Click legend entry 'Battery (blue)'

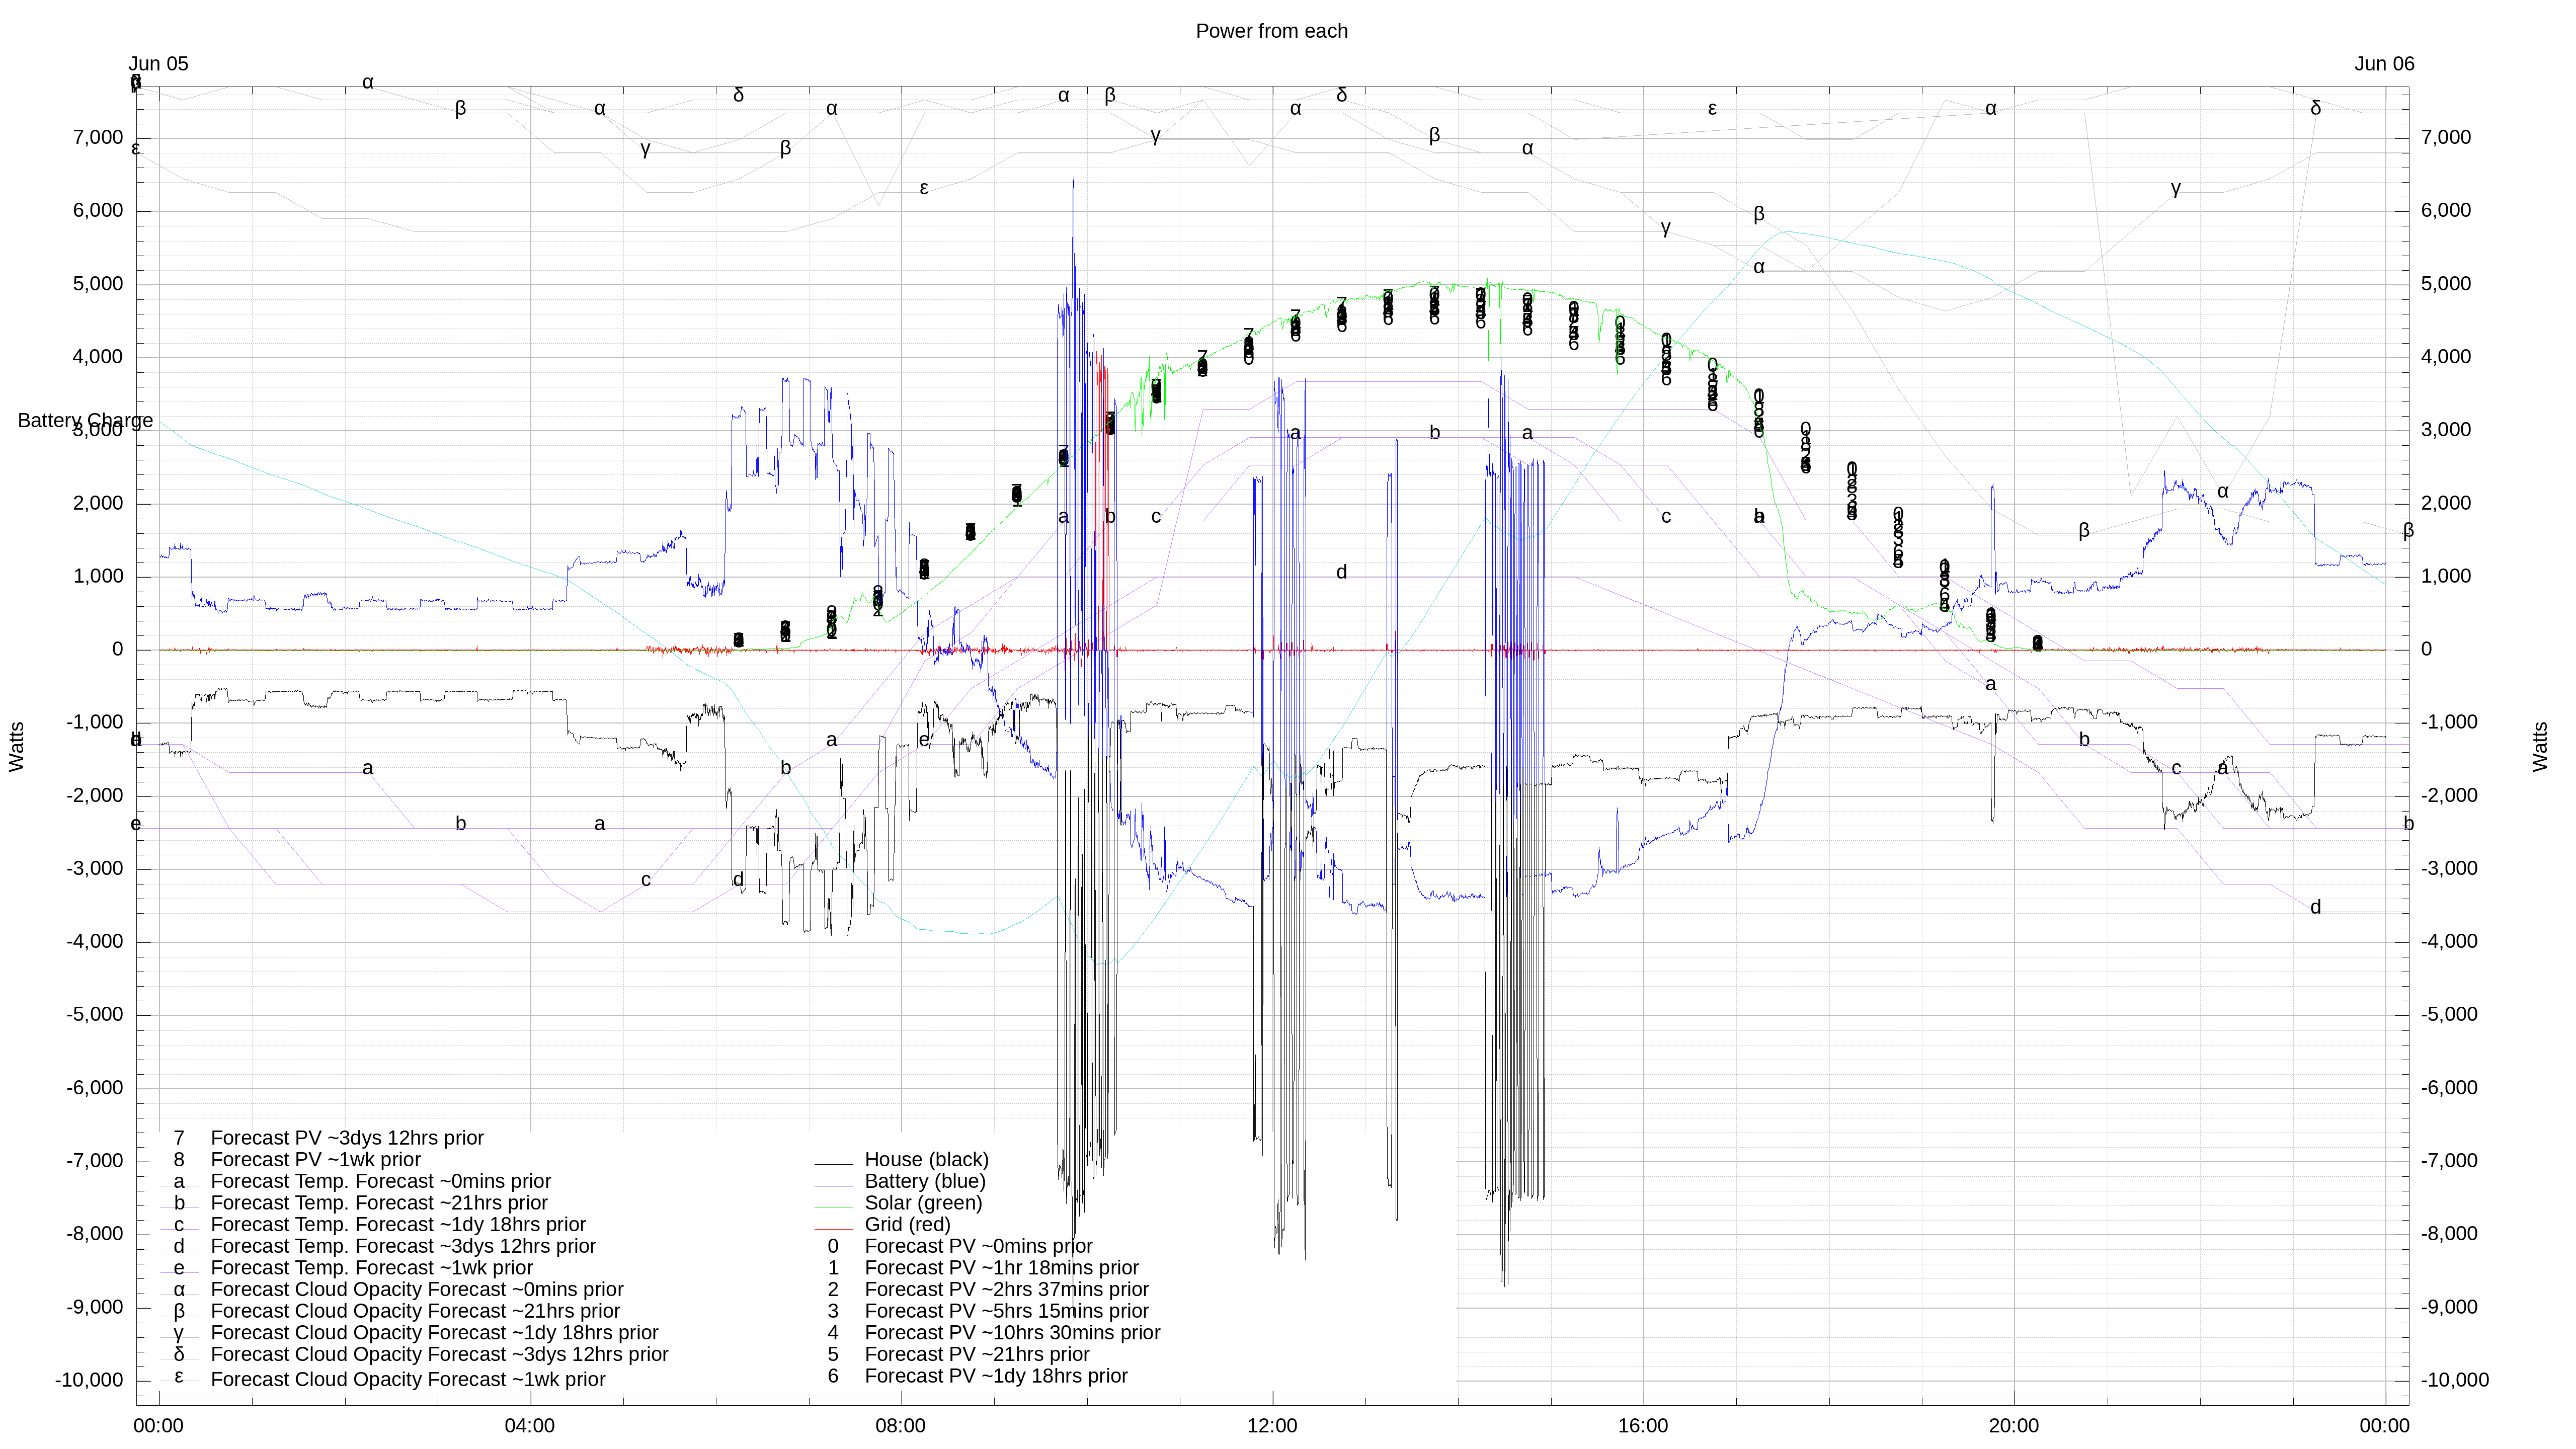(925, 1182)
